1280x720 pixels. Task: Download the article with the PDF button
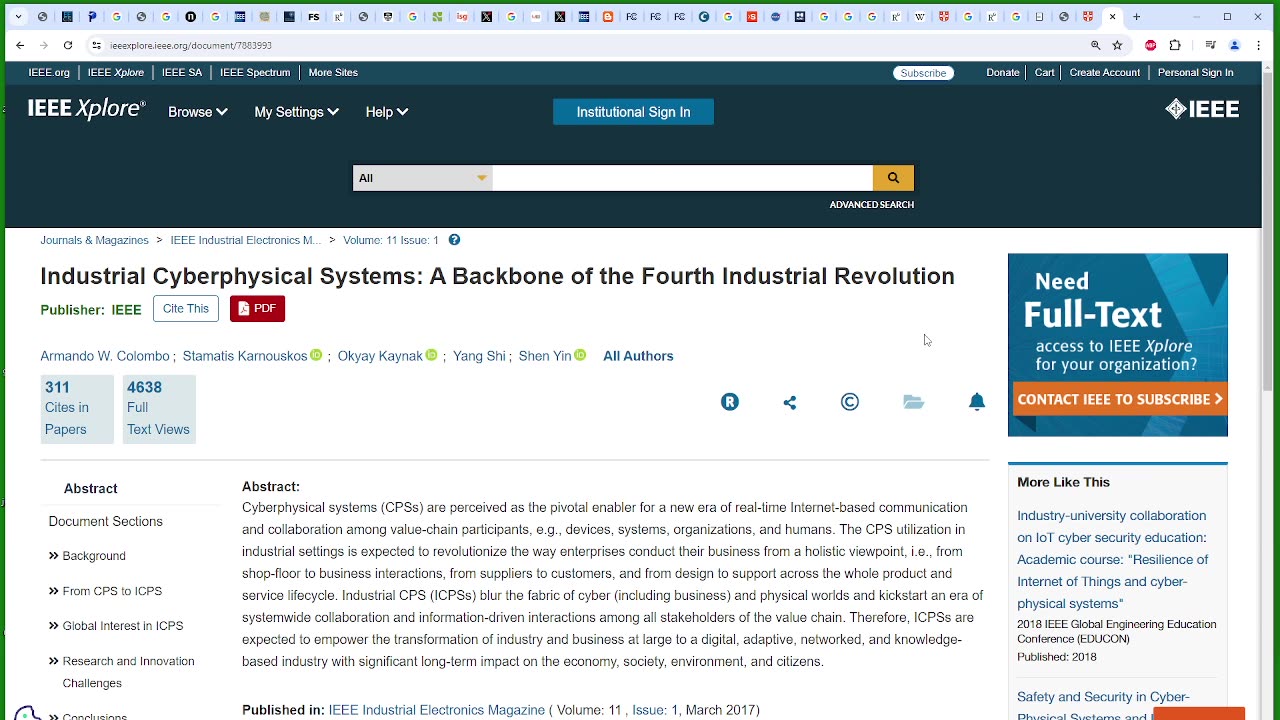(257, 308)
